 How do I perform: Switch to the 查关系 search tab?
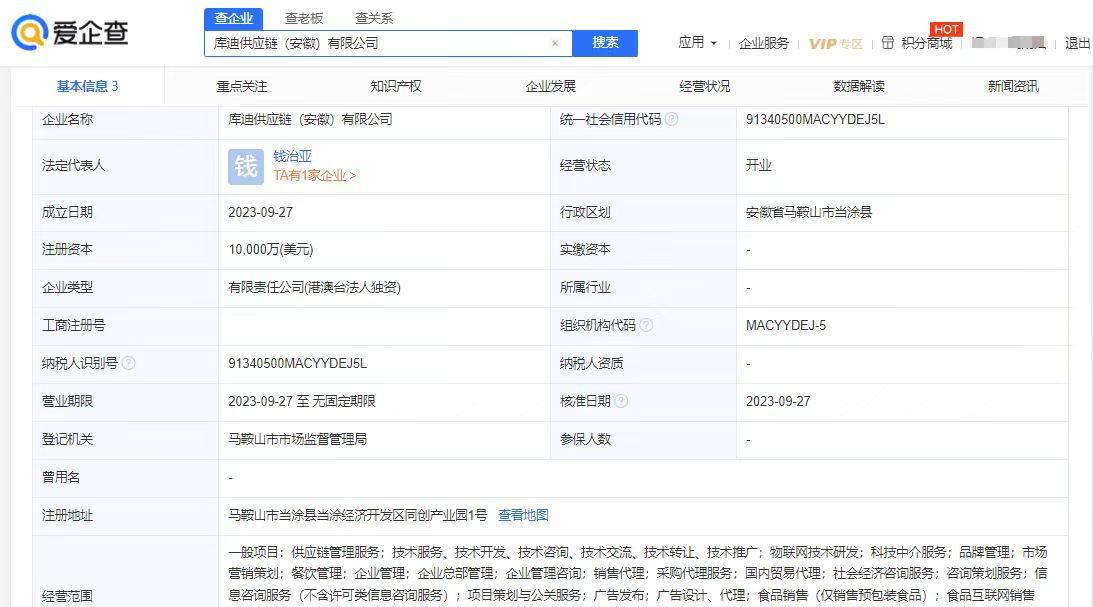click(374, 18)
